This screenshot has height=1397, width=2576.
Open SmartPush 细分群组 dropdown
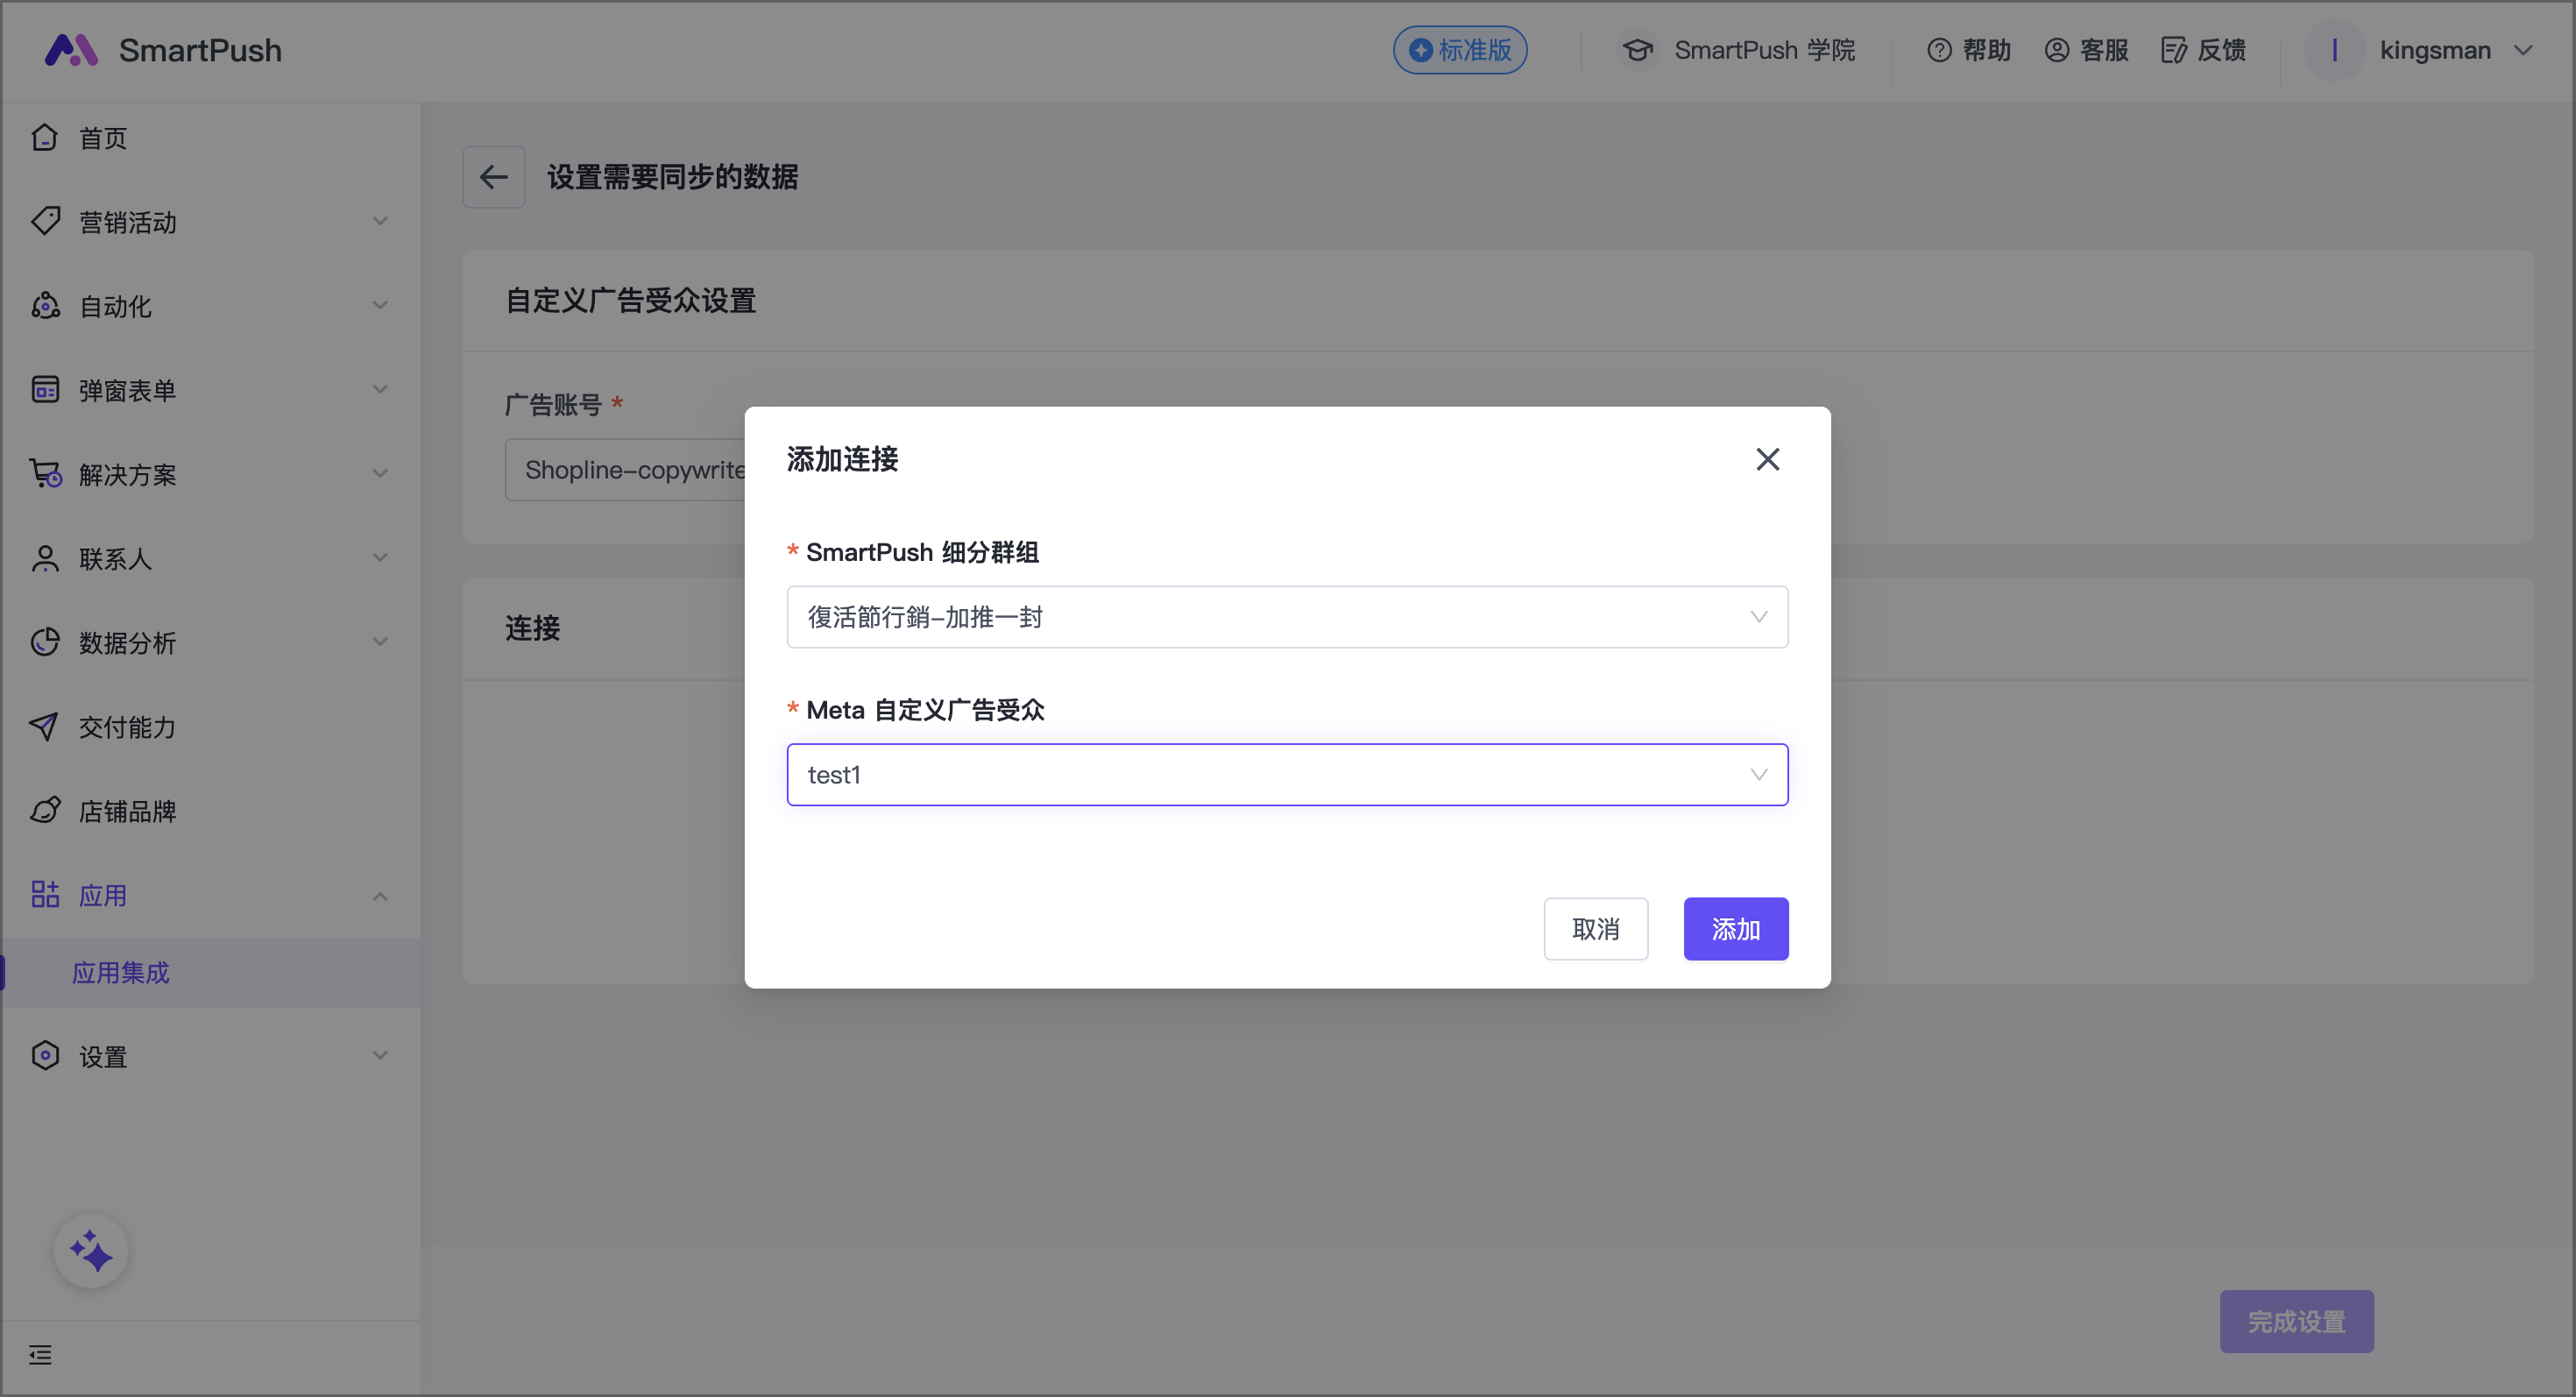tap(1287, 617)
